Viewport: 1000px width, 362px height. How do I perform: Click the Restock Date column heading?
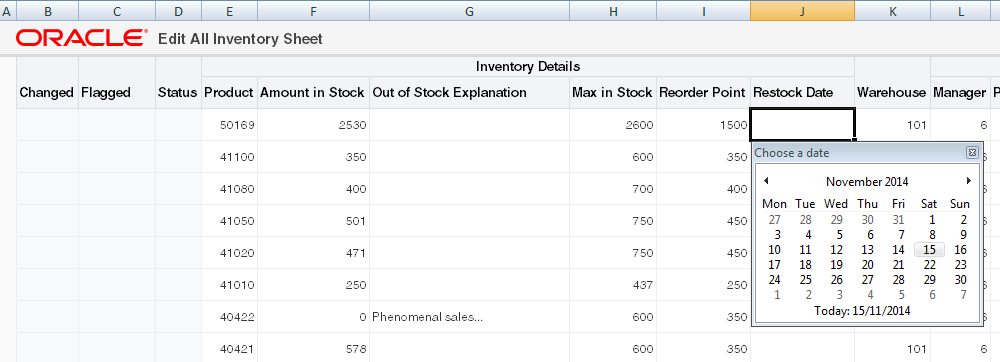(793, 92)
